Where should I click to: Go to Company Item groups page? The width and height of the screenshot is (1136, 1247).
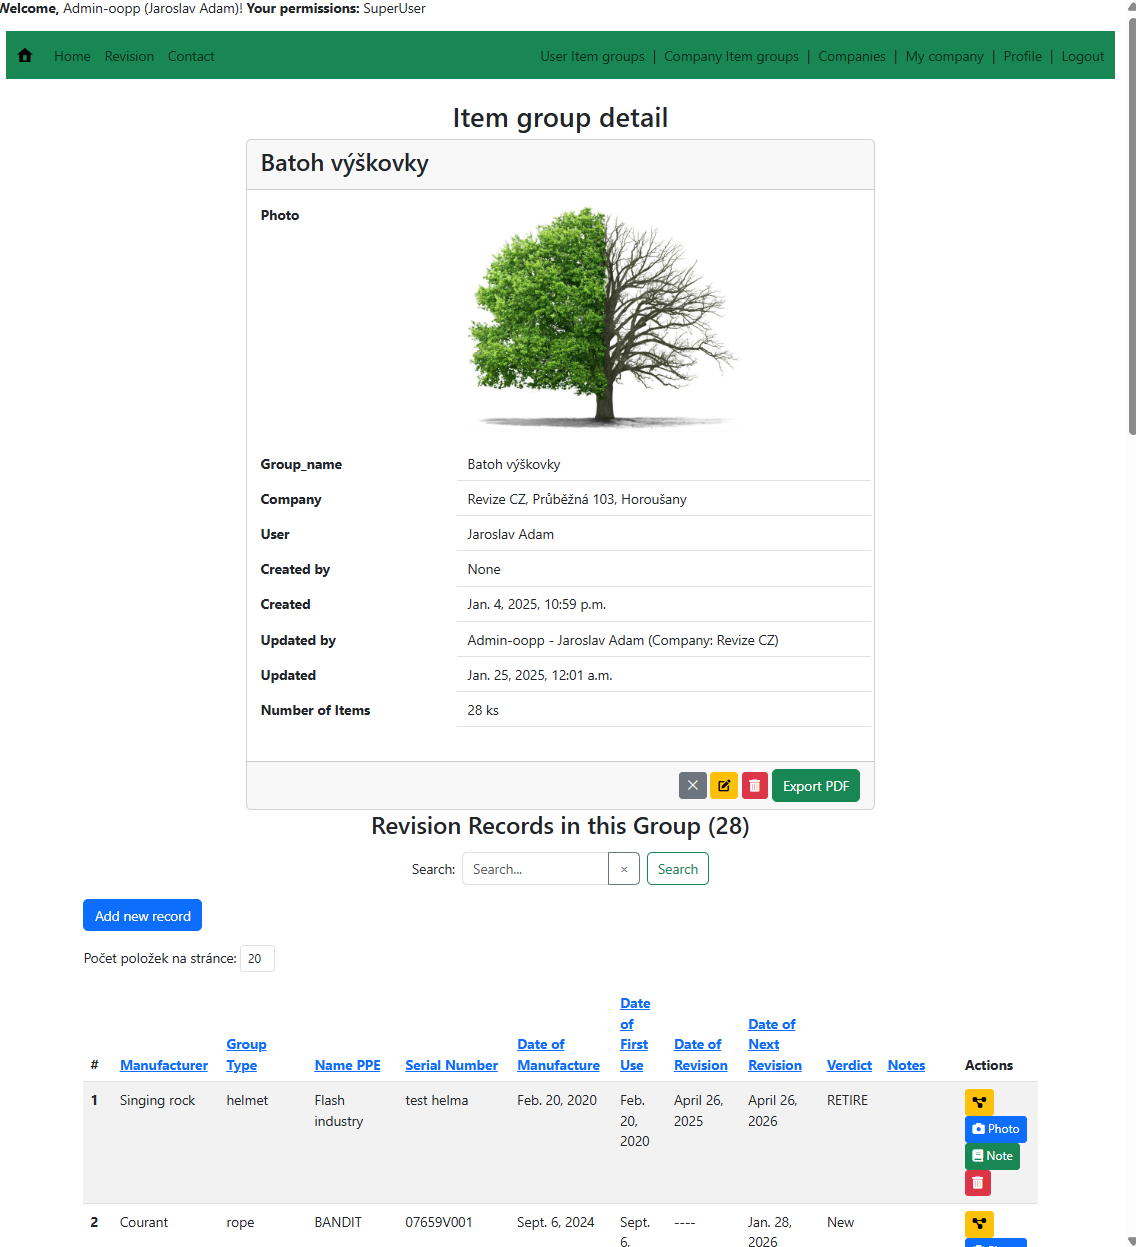coord(731,56)
